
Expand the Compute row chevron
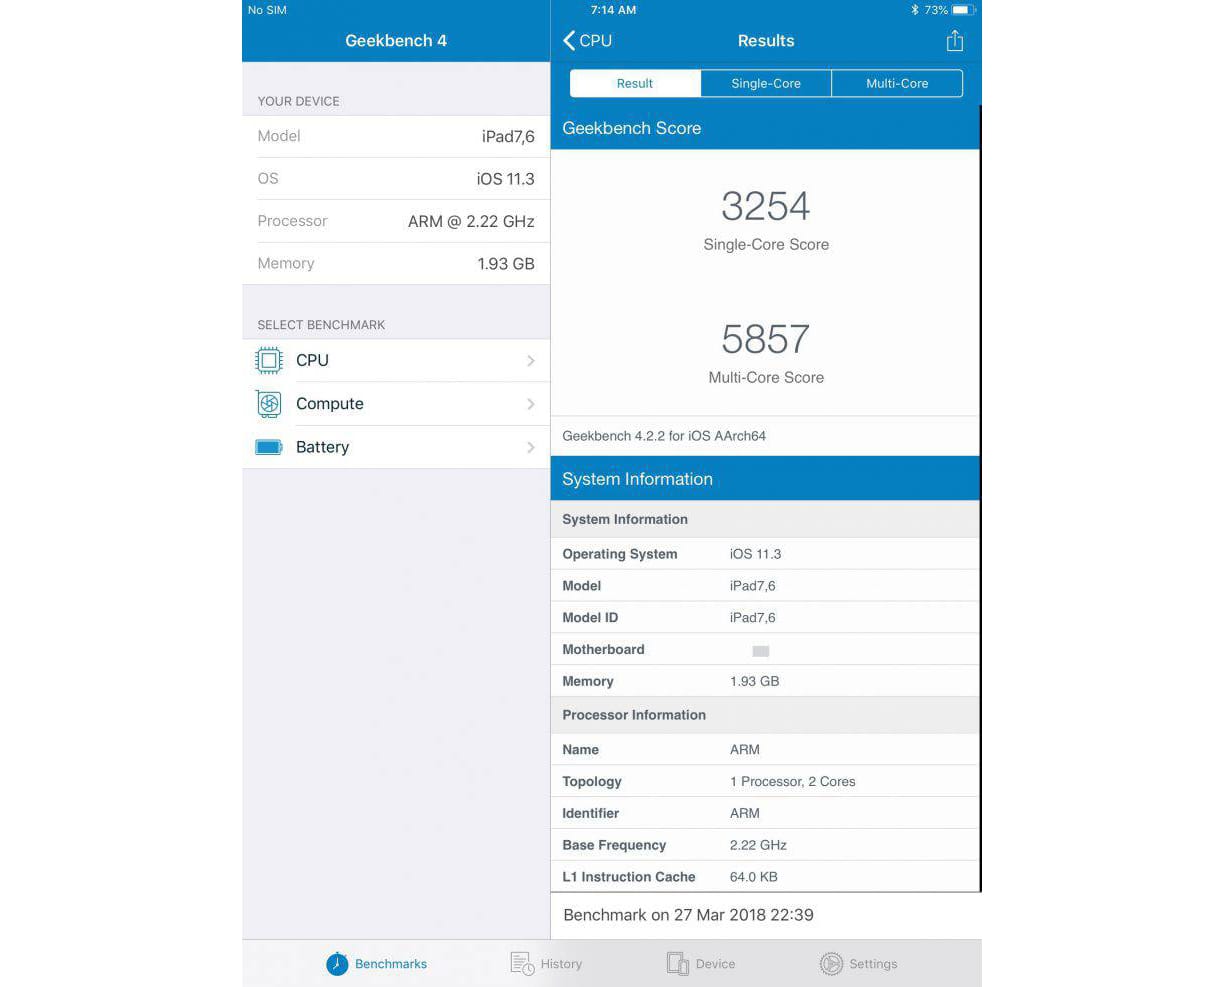click(x=531, y=404)
